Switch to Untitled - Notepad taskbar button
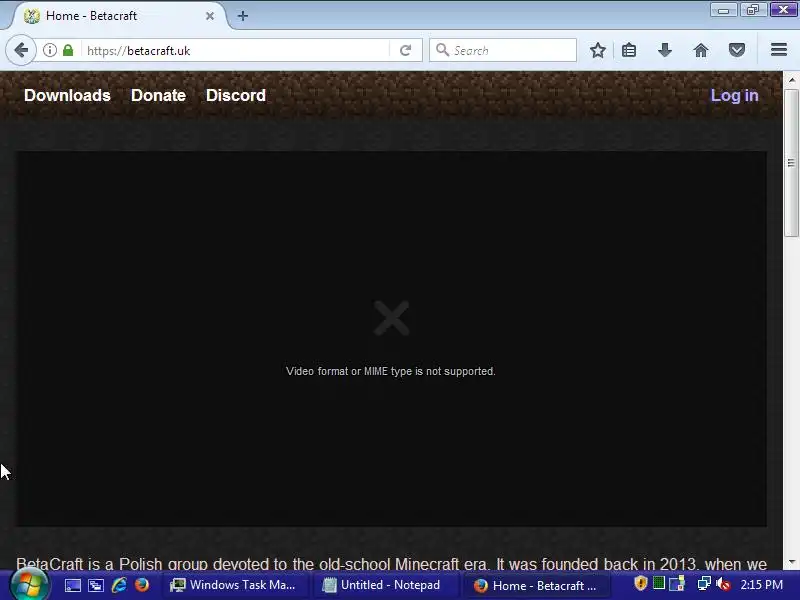This screenshot has height=600, width=800. click(x=385, y=585)
